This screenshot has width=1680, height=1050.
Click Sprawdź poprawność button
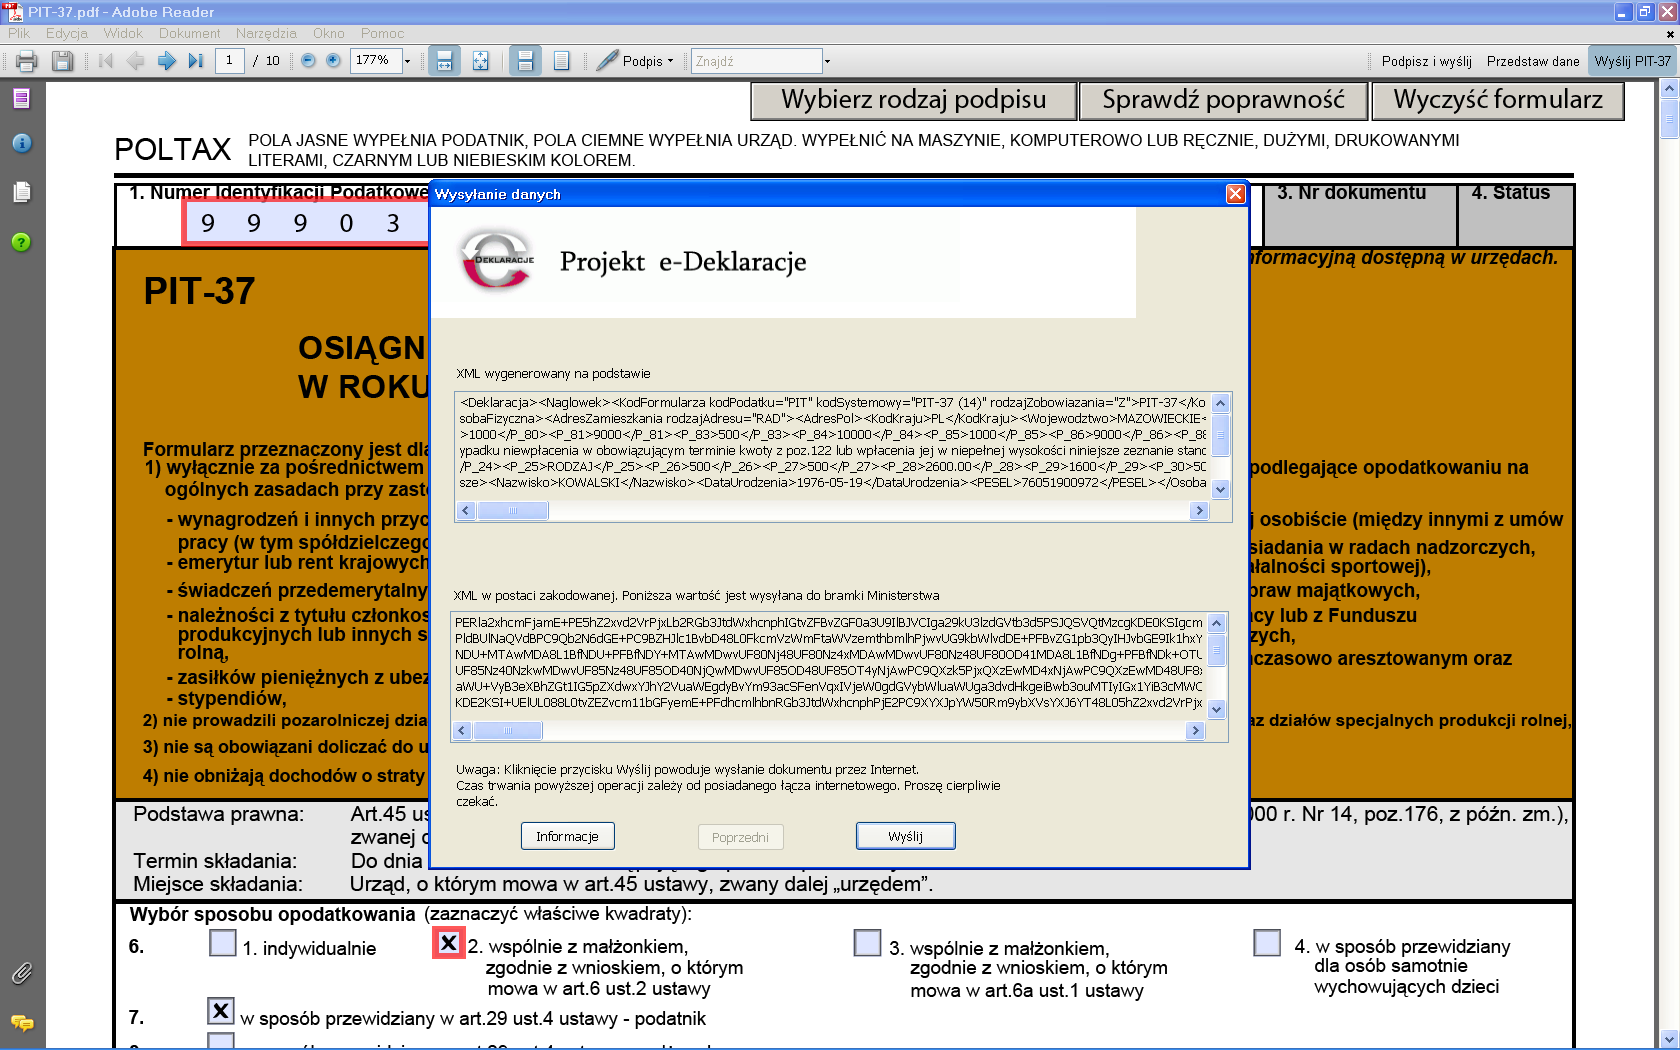coord(1223,100)
